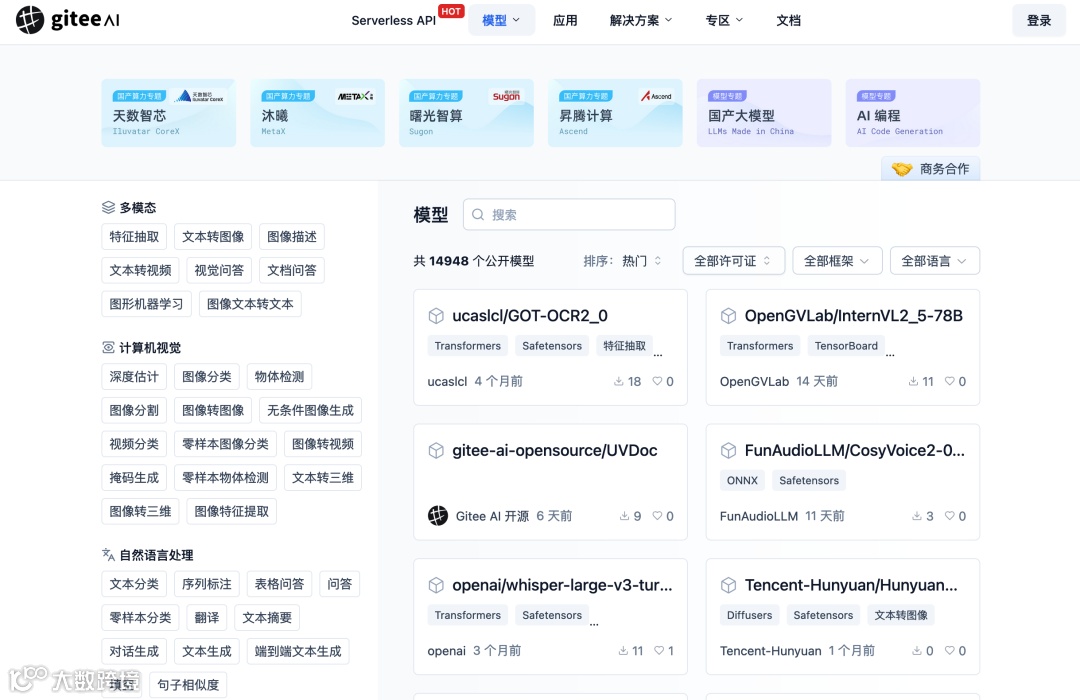Viewport: 1080px width, 700px height.
Task: Expand the 解决方案 navigation menu
Action: (641, 21)
